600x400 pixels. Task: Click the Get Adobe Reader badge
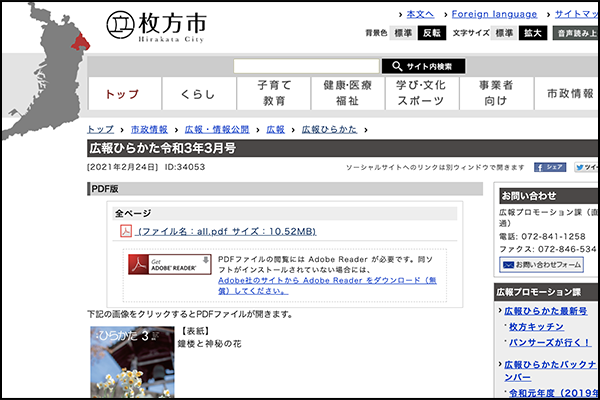click(169, 264)
